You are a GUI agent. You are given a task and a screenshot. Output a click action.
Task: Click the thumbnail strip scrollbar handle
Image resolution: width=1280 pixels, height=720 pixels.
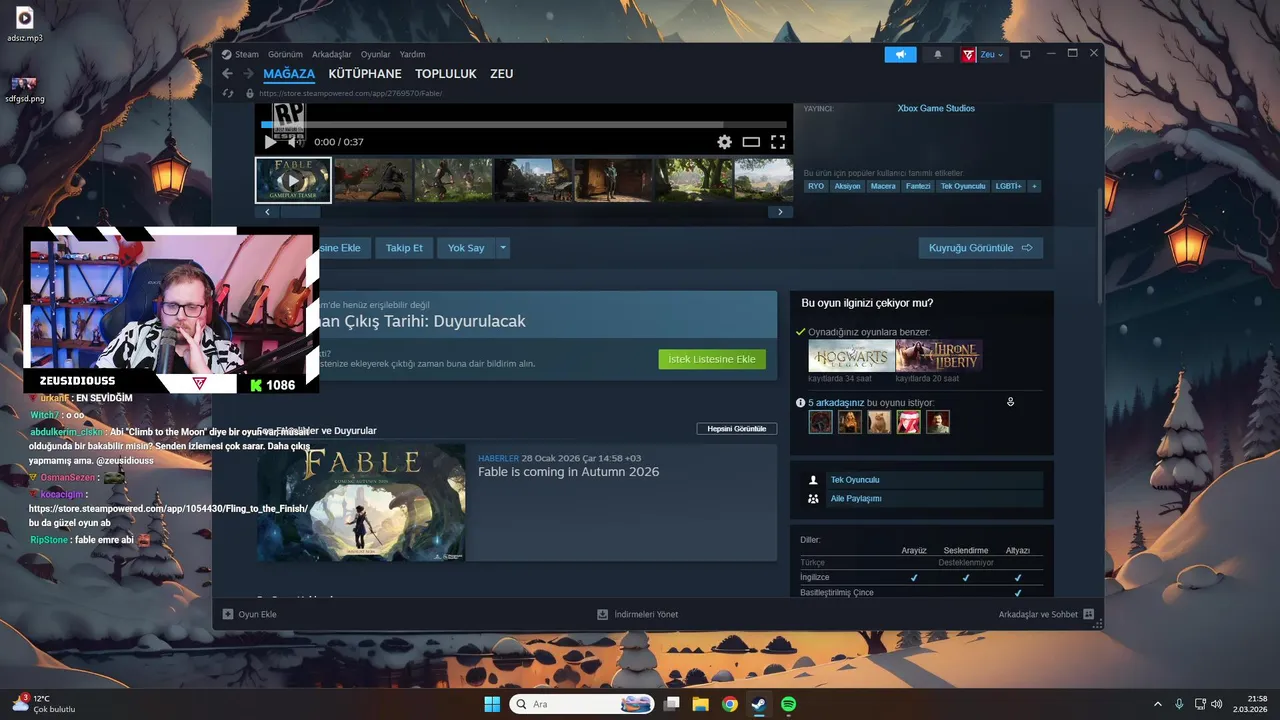coord(300,212)
